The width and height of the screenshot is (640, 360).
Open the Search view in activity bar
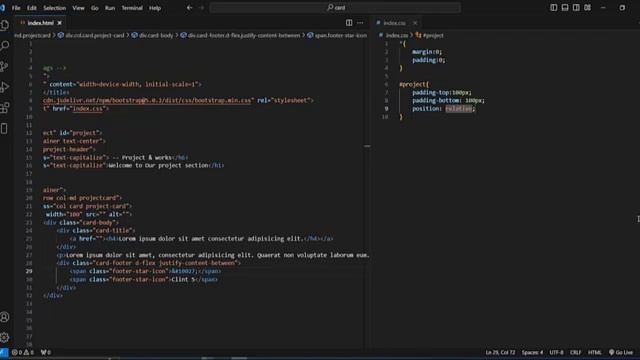5,46
